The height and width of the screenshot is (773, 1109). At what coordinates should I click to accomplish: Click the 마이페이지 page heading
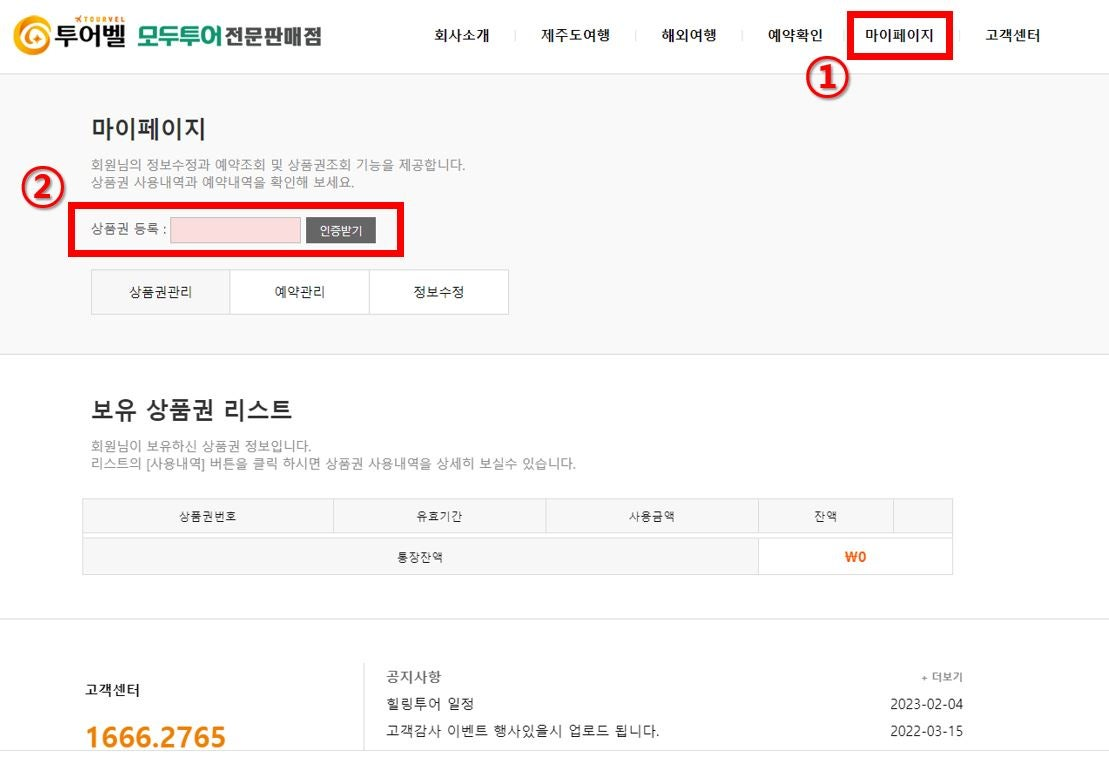(149, 129)
